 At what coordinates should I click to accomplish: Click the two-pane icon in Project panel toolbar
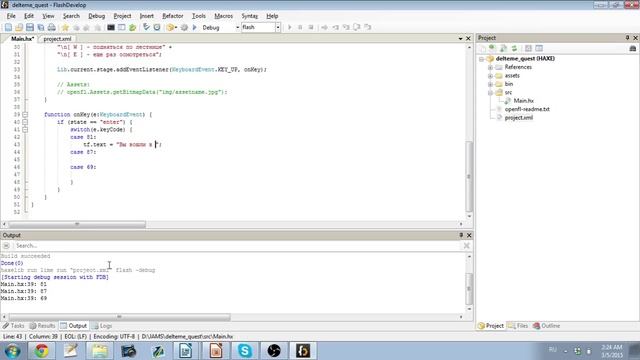click(x=539, y=48)
